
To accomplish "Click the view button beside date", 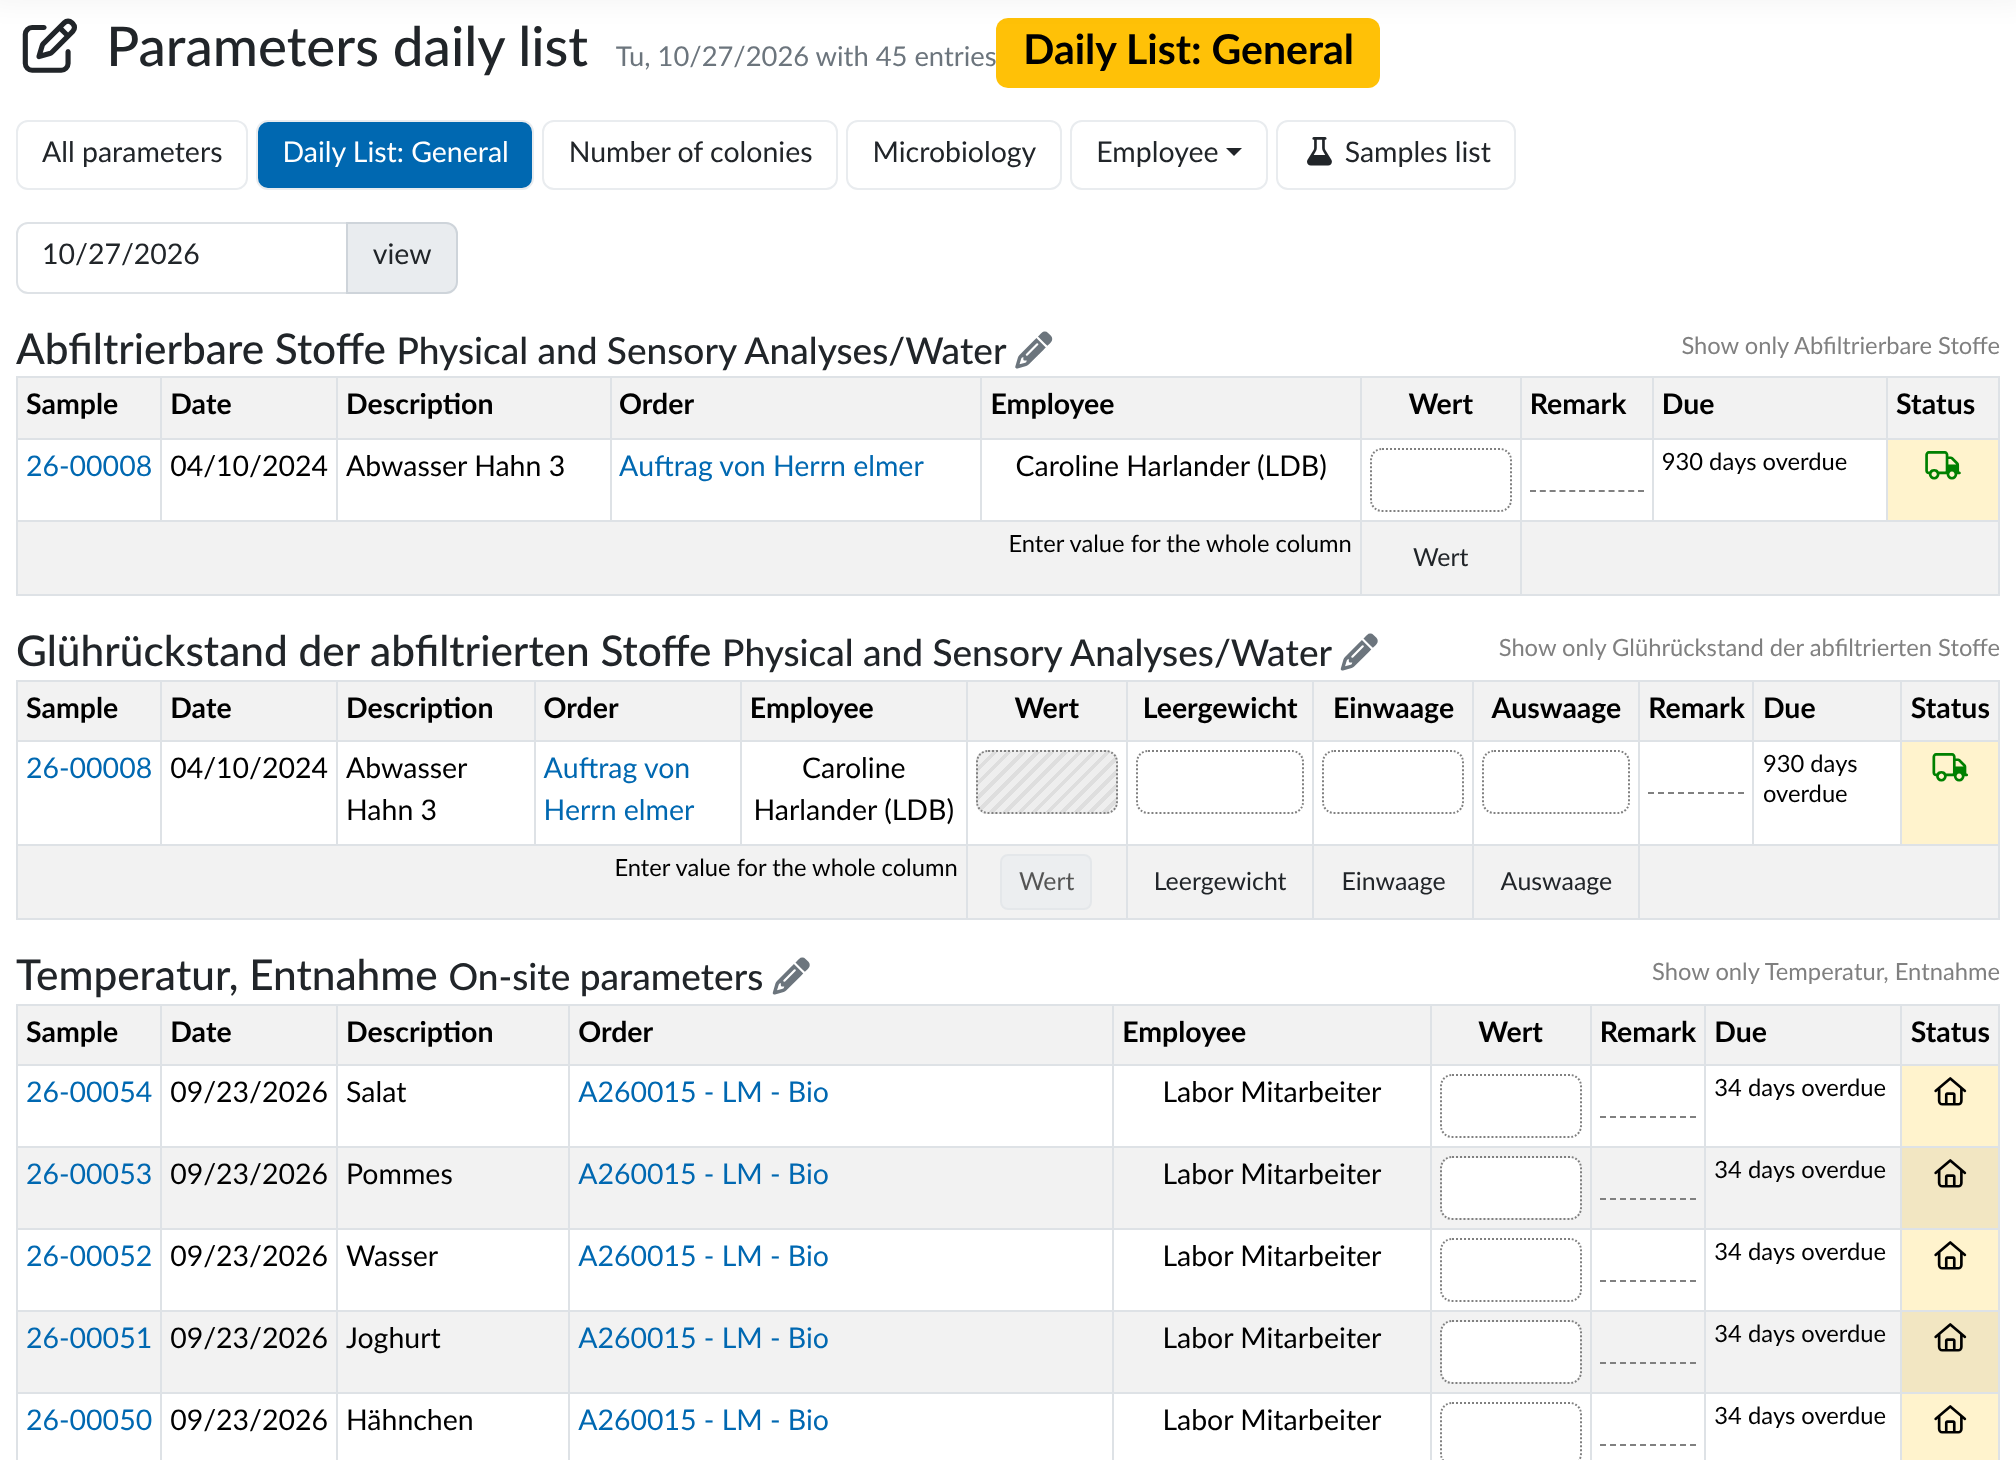I will [x=402, y=257].
